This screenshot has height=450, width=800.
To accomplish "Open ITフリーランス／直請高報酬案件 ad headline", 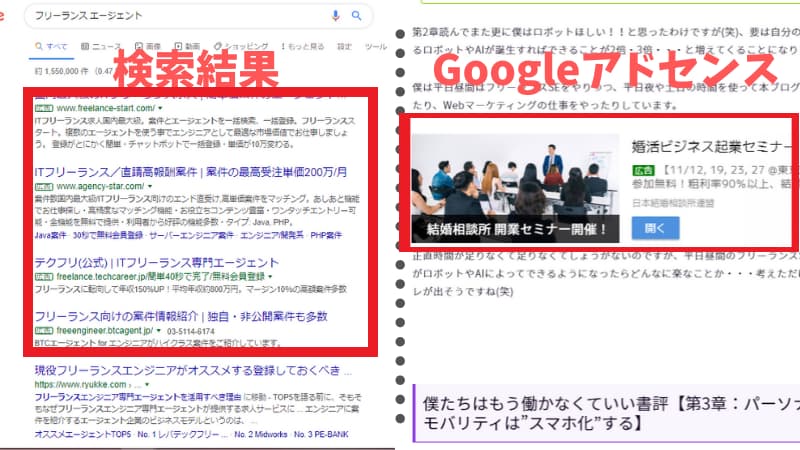I will [x=191, y=172].
